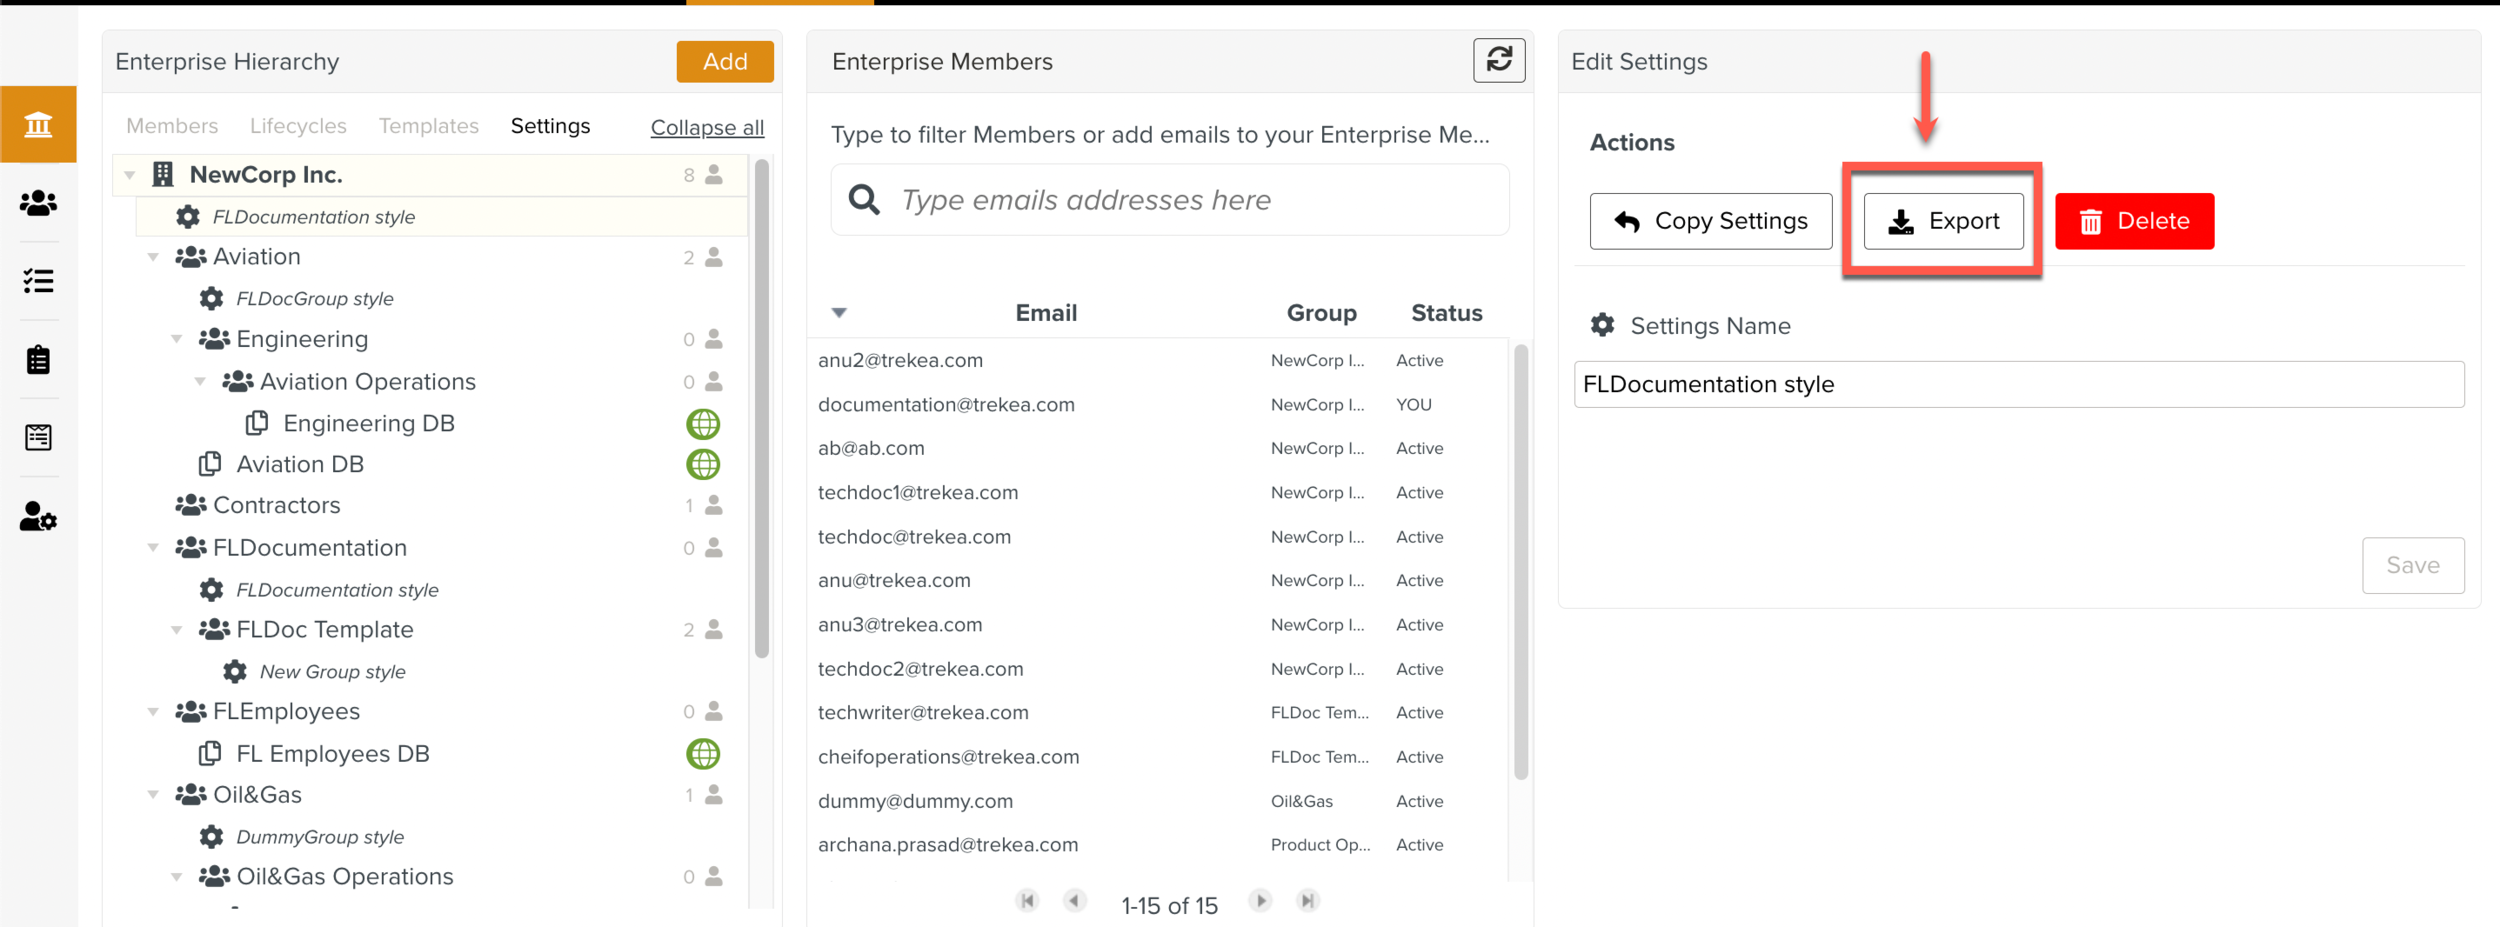Open the user settings sidebar icon
The width and height of the screenshot is (2500, 927).
pos(38,517)
